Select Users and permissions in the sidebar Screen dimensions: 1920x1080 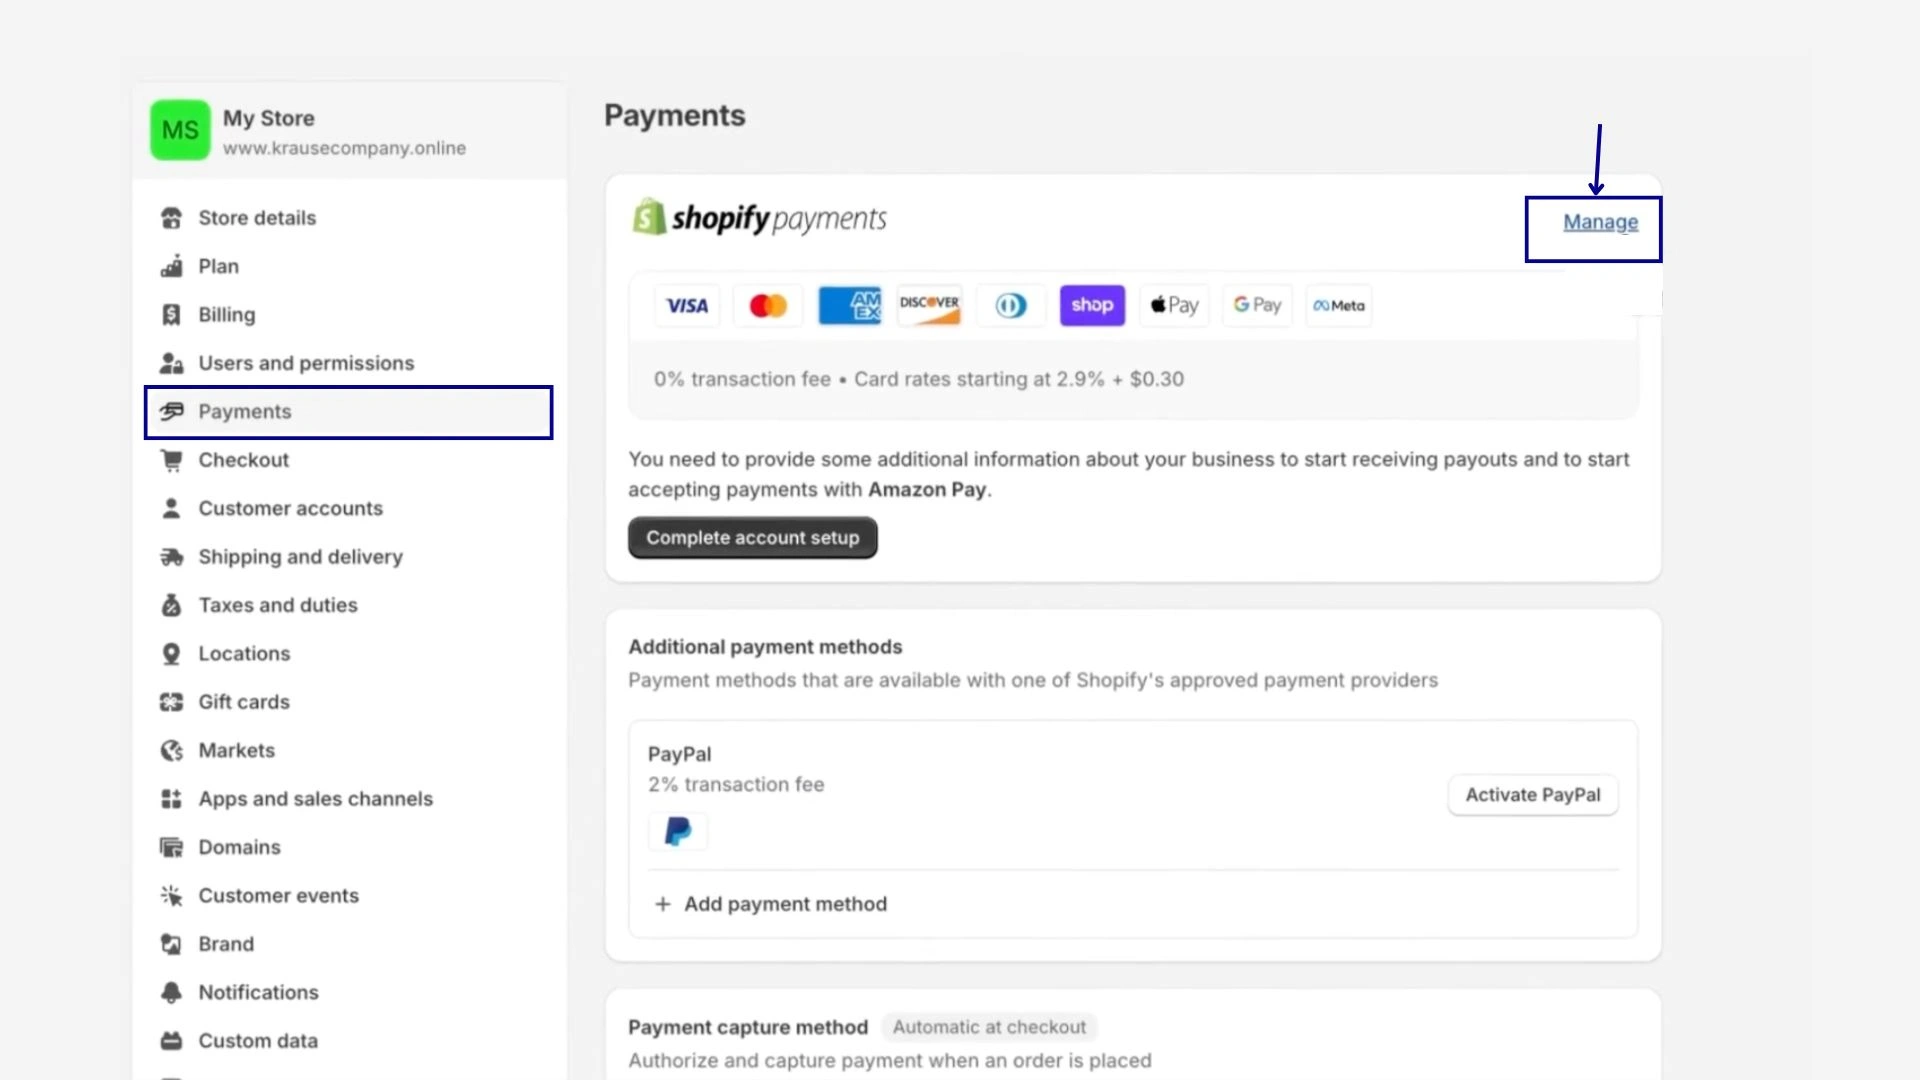pos(306,363)
